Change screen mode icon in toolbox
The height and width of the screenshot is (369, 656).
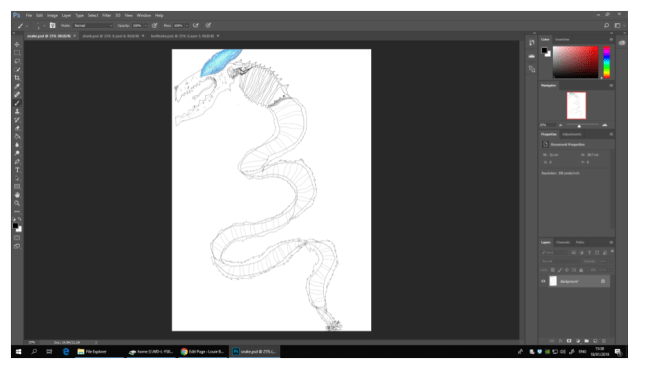[x=17, y=246]
